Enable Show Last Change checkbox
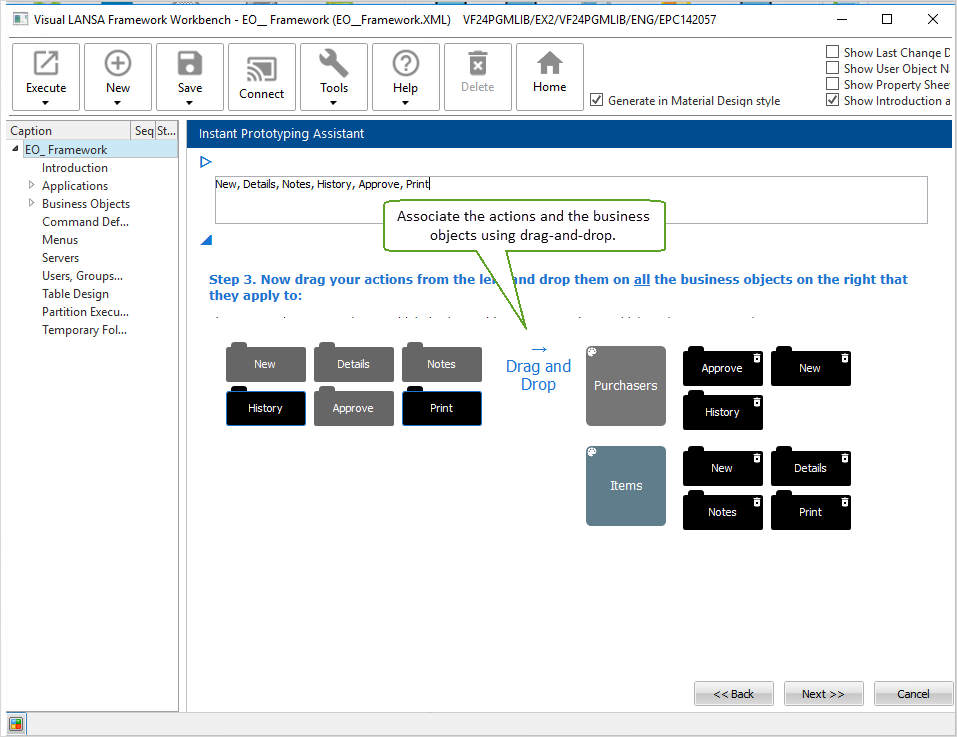 coord(833,53)
